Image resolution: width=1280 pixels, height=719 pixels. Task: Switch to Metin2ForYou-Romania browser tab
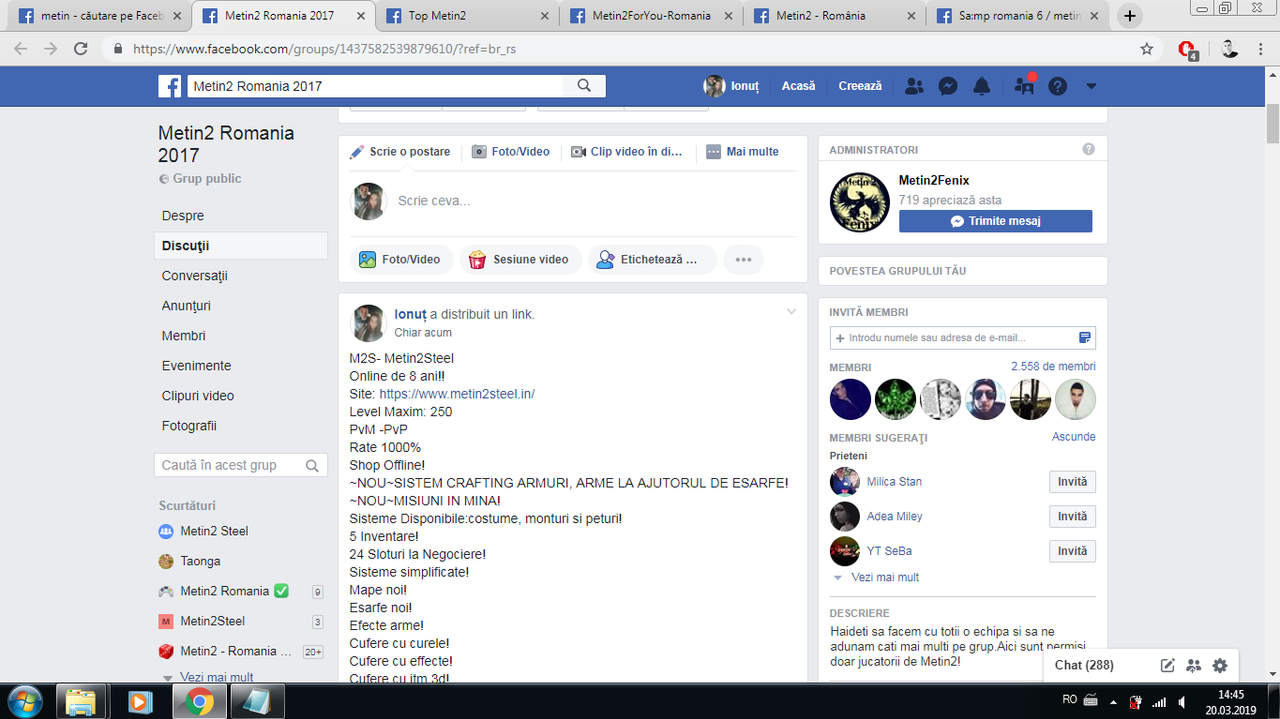click(650, 16)
